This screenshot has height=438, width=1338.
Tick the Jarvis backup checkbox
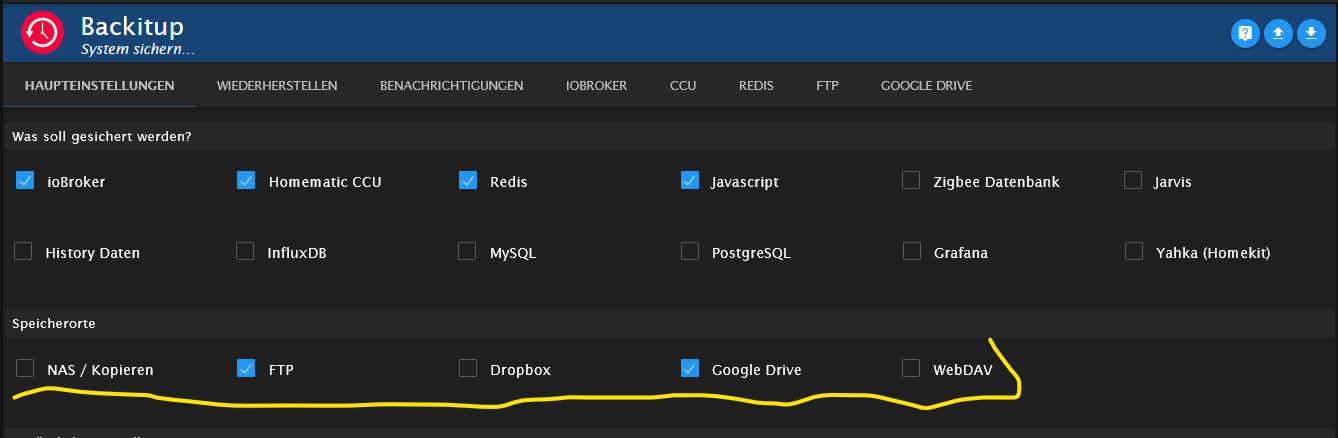click(1133, 180)
